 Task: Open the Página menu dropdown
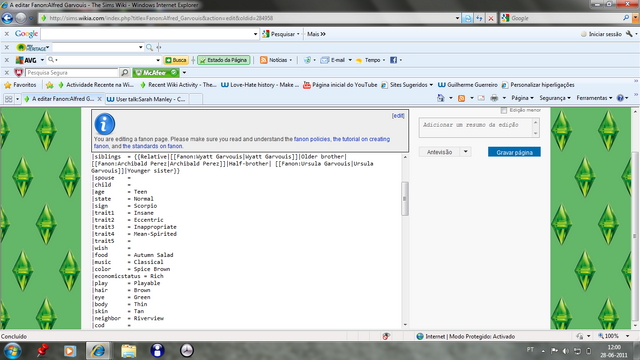coord(522,98)
